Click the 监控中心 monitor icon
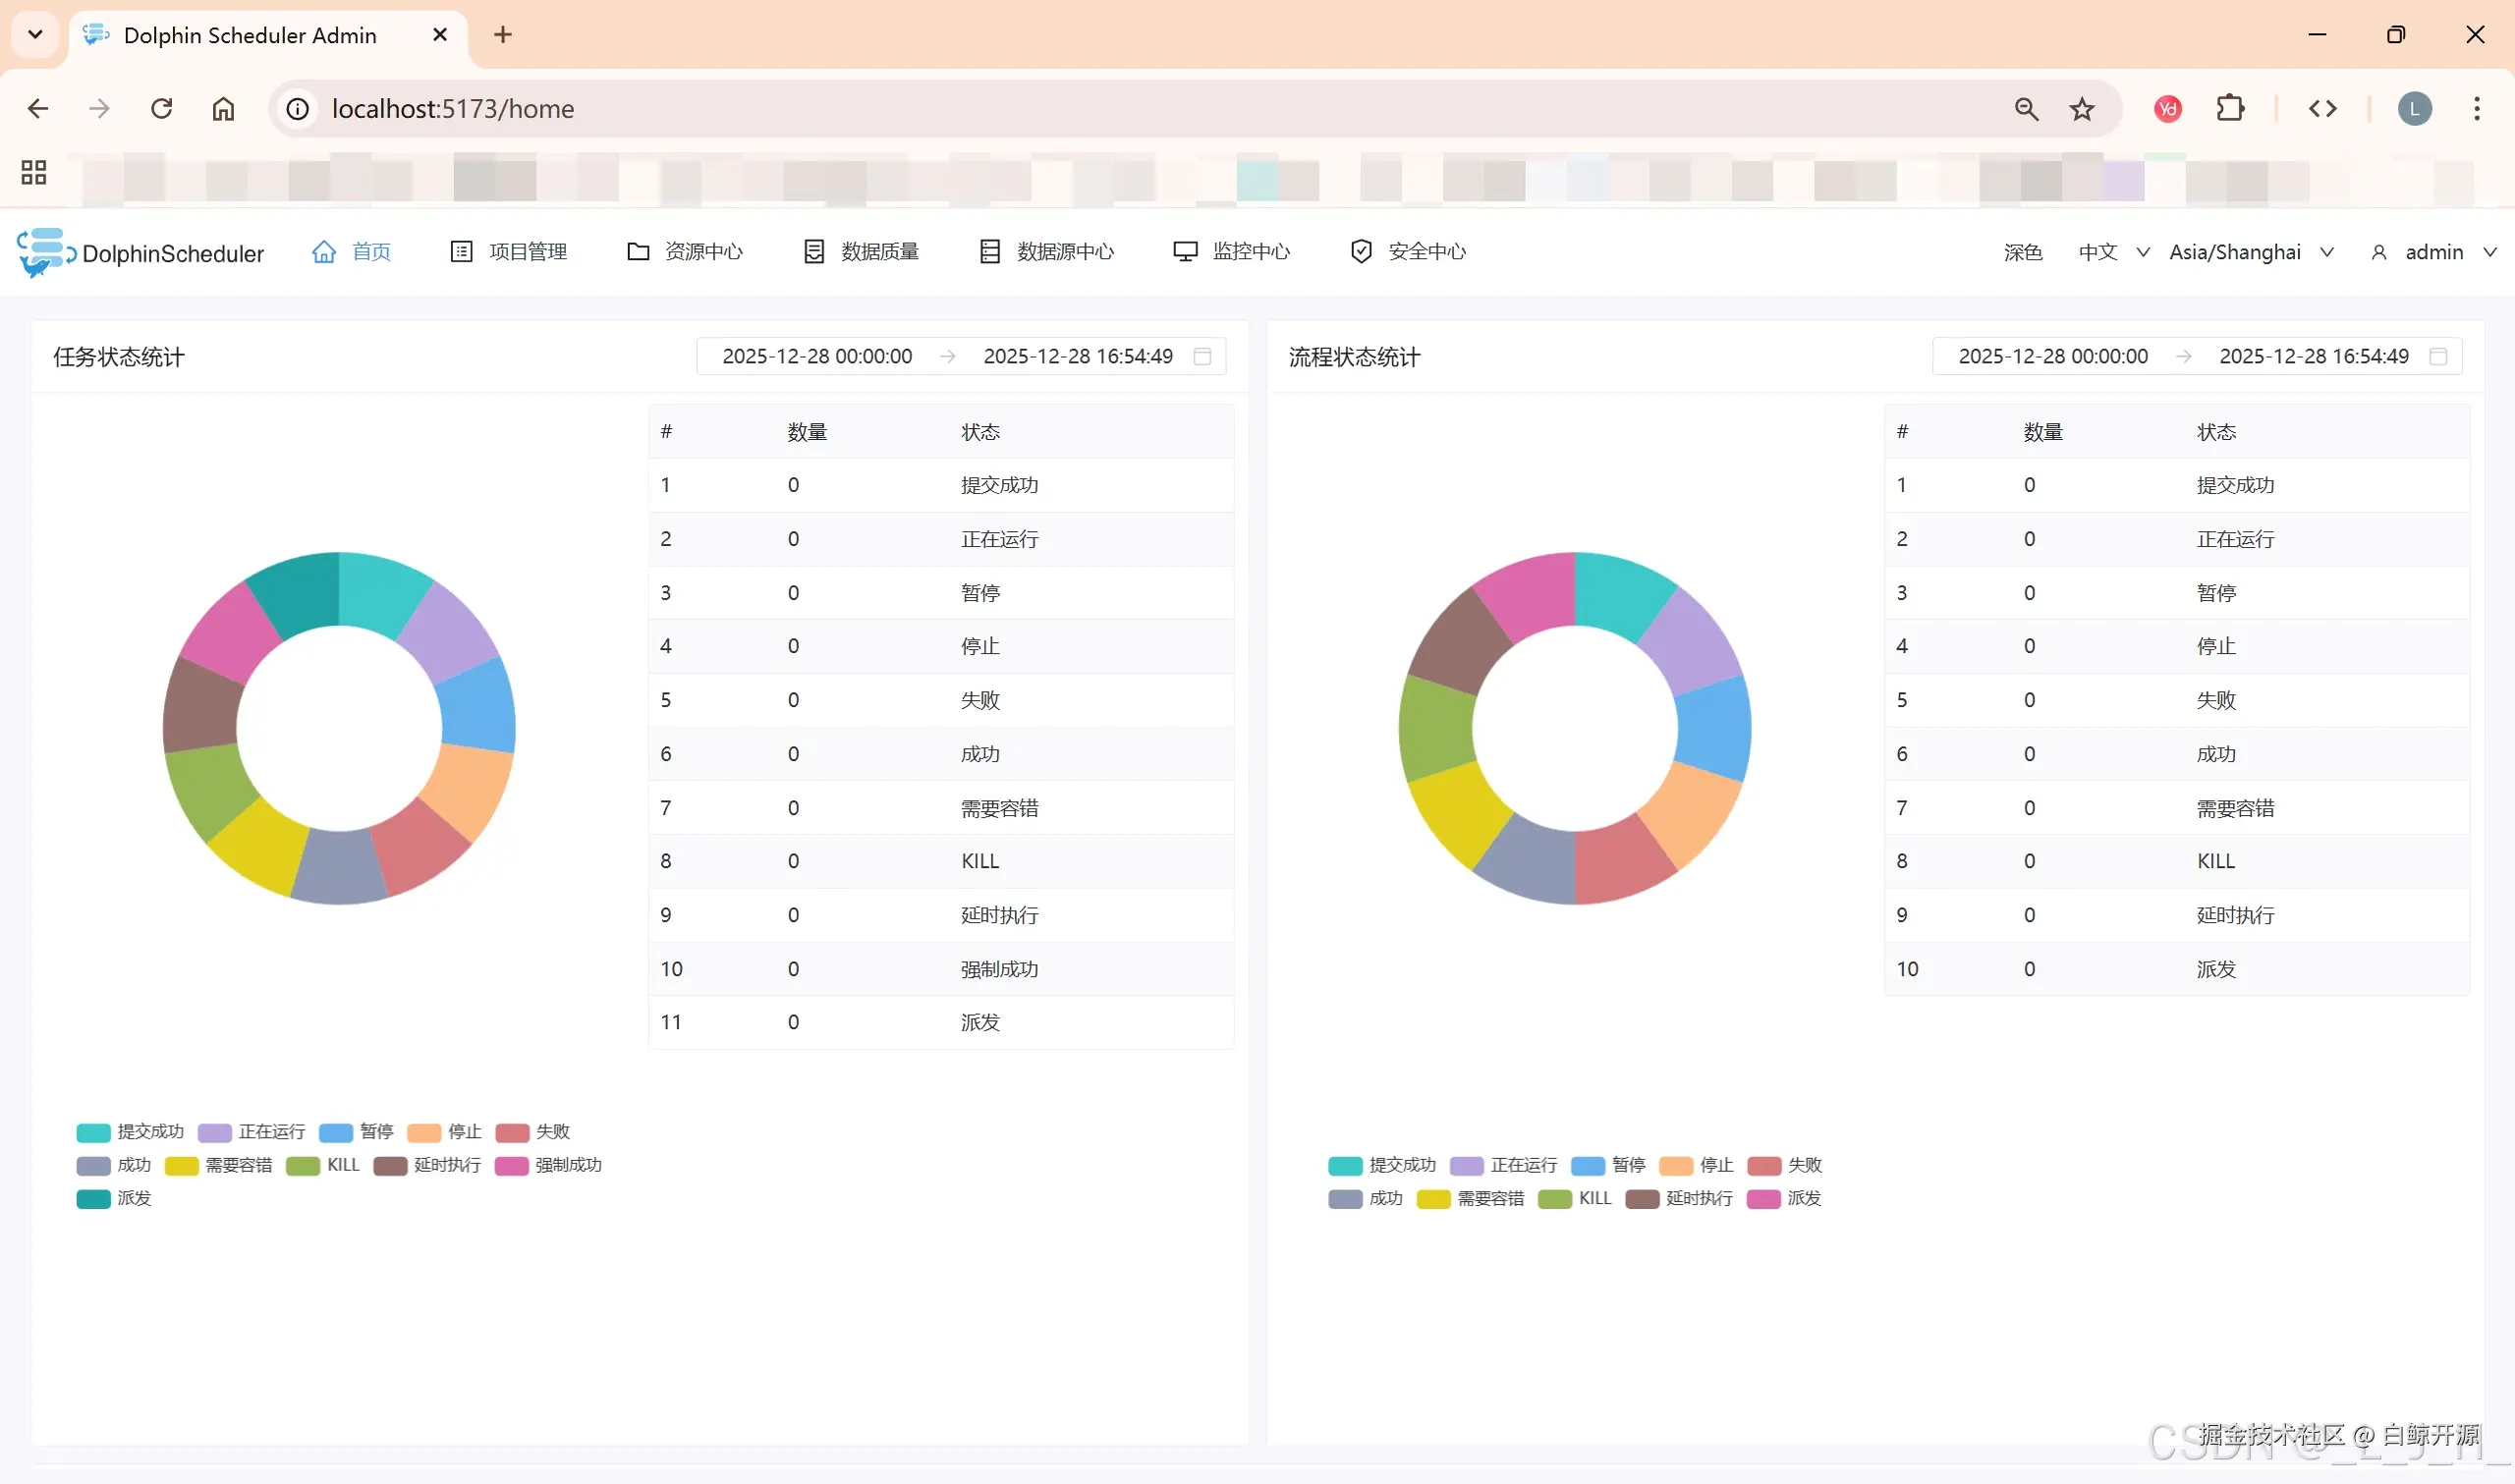The height and width of the screenshot is (1484, 2515). 1185,252
